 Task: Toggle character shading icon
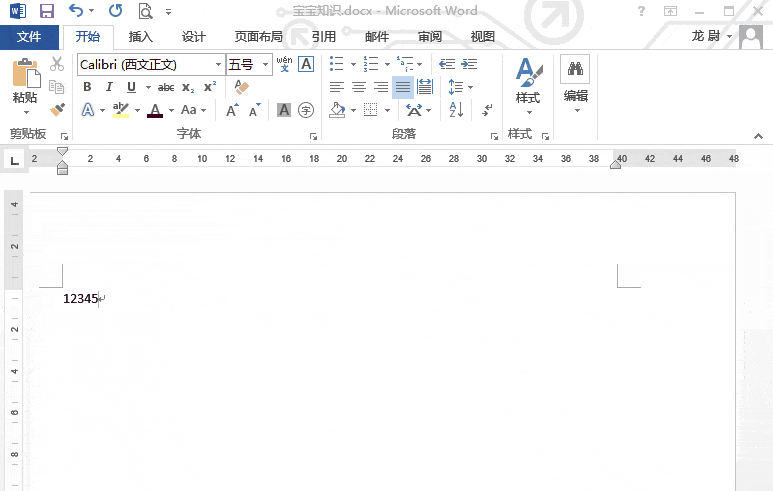284,110
